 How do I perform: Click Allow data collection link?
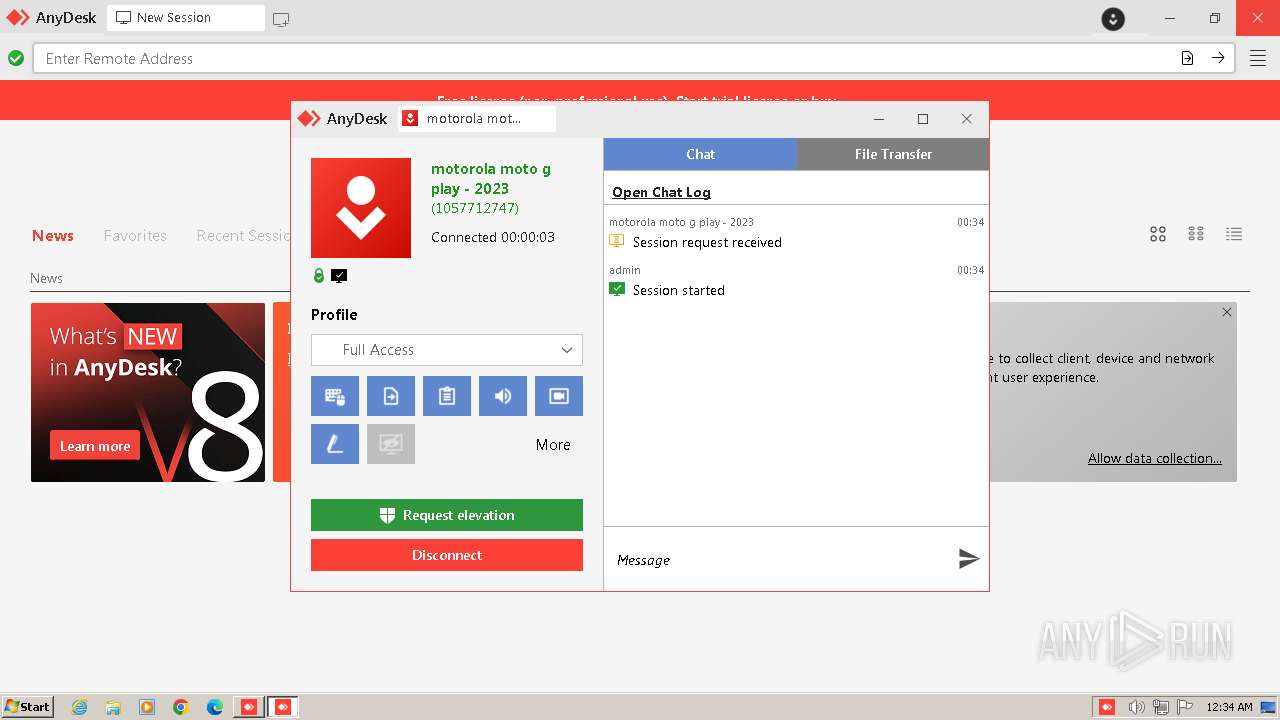pos(1155,458)
